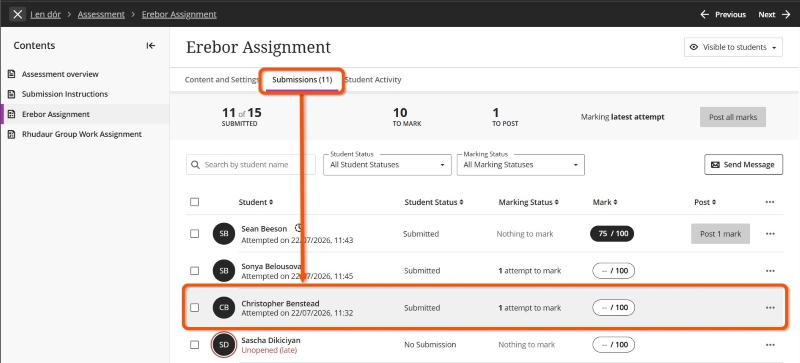Click Sonya Belousova's -- / 100 mark pill

click(613, 271)
